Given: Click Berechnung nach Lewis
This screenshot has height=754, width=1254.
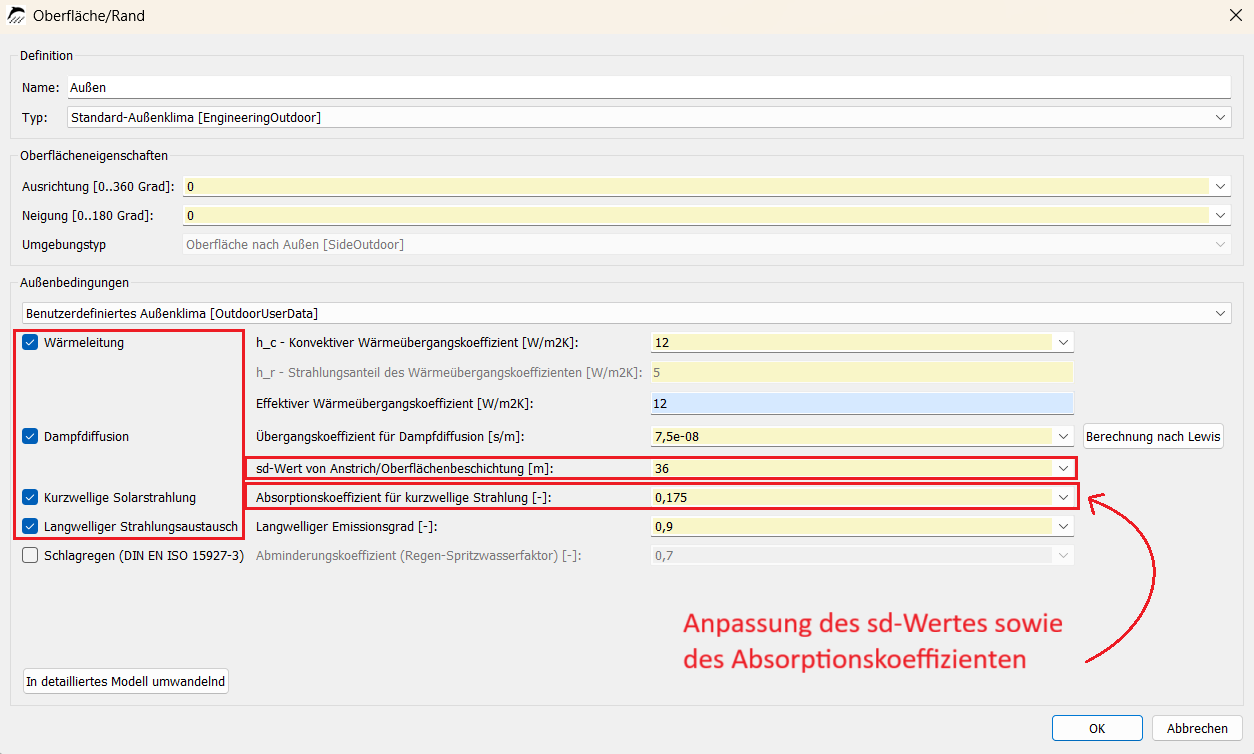Looking at the screenshot, I should [1153, 436].
